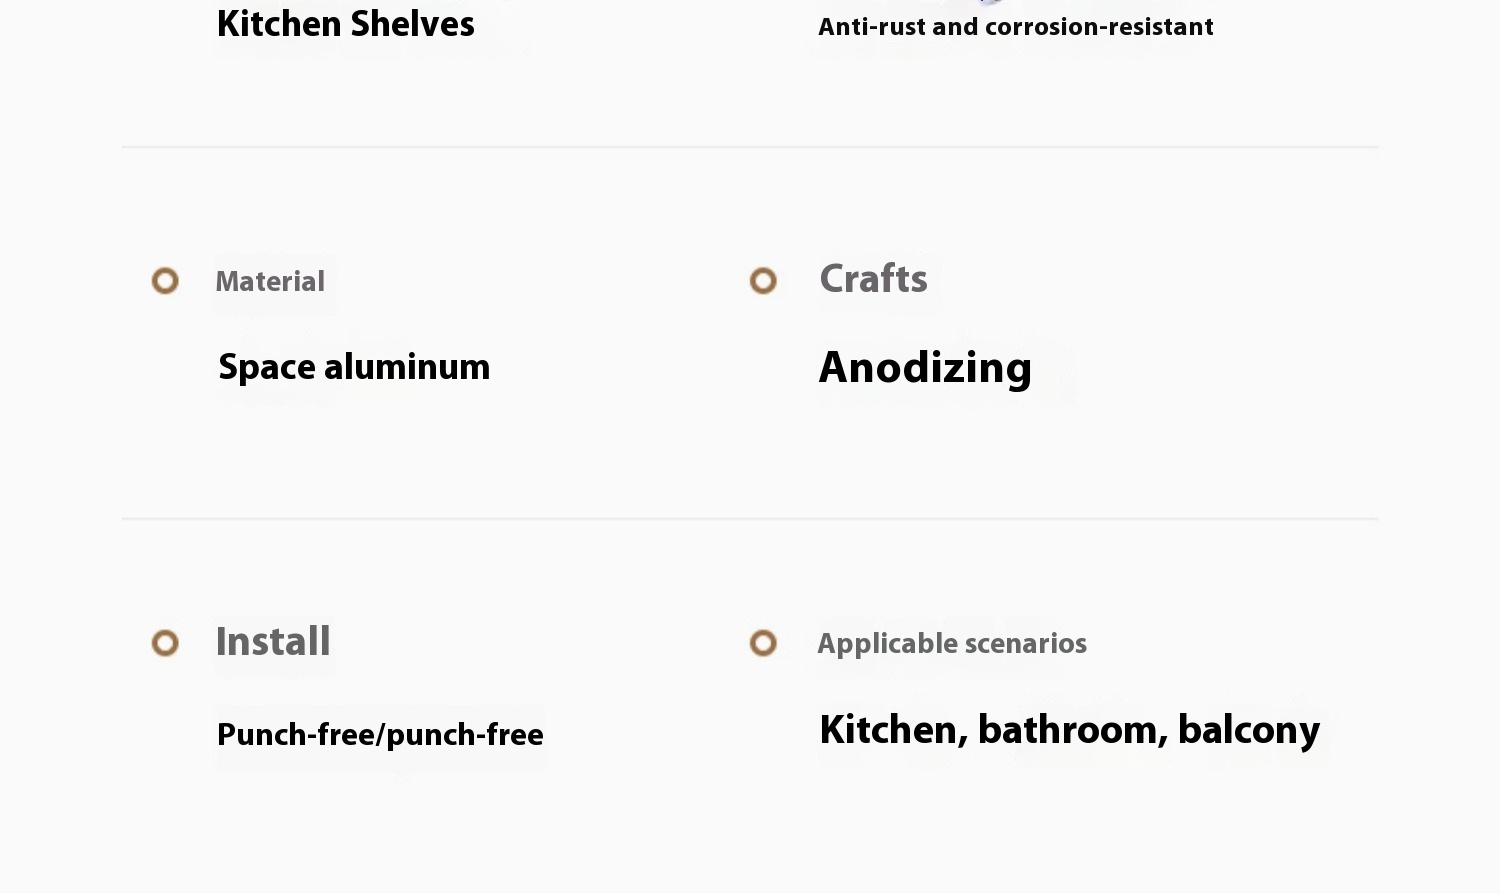The height and width of the screenshot is (895, 1500).
Task: Click the ring bullet beside Install
Action: [165, 643]
